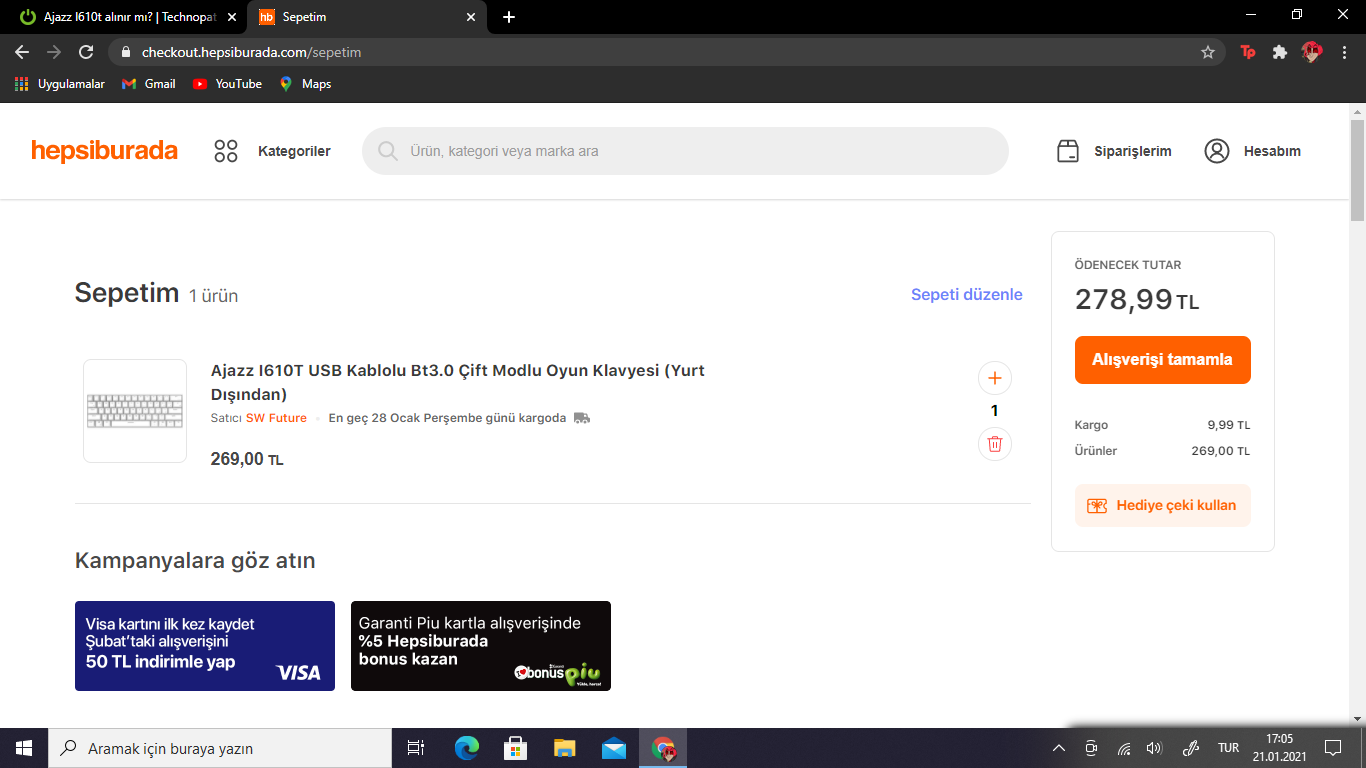Open Windows Start menu

click(24, 748)
